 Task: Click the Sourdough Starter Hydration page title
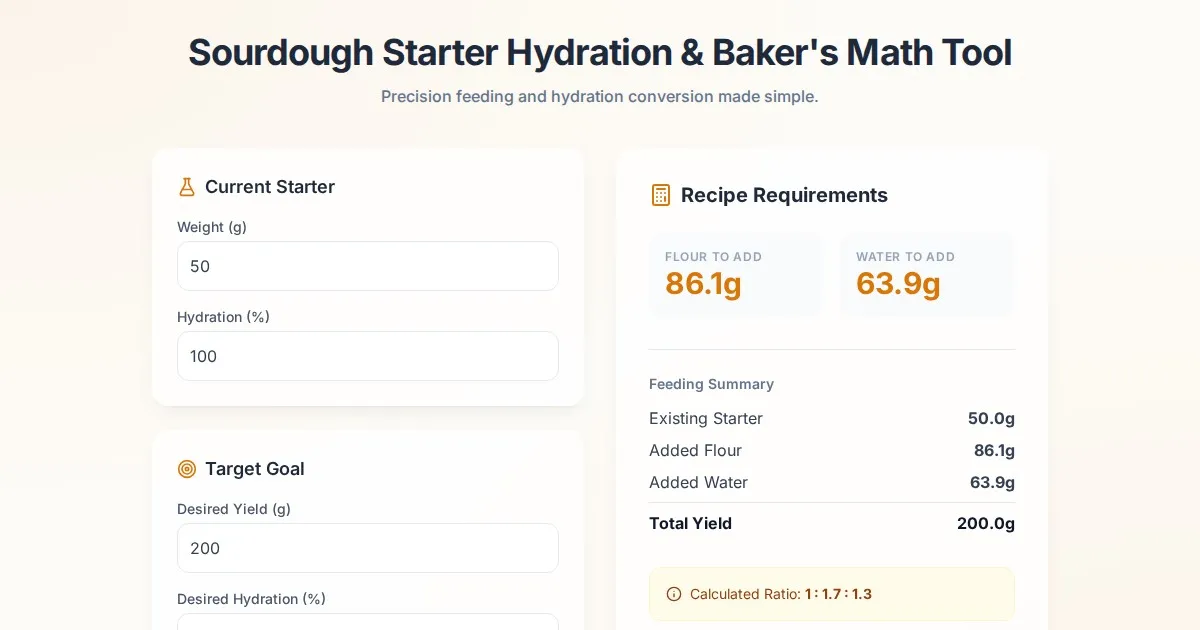[x=600, y=52]
